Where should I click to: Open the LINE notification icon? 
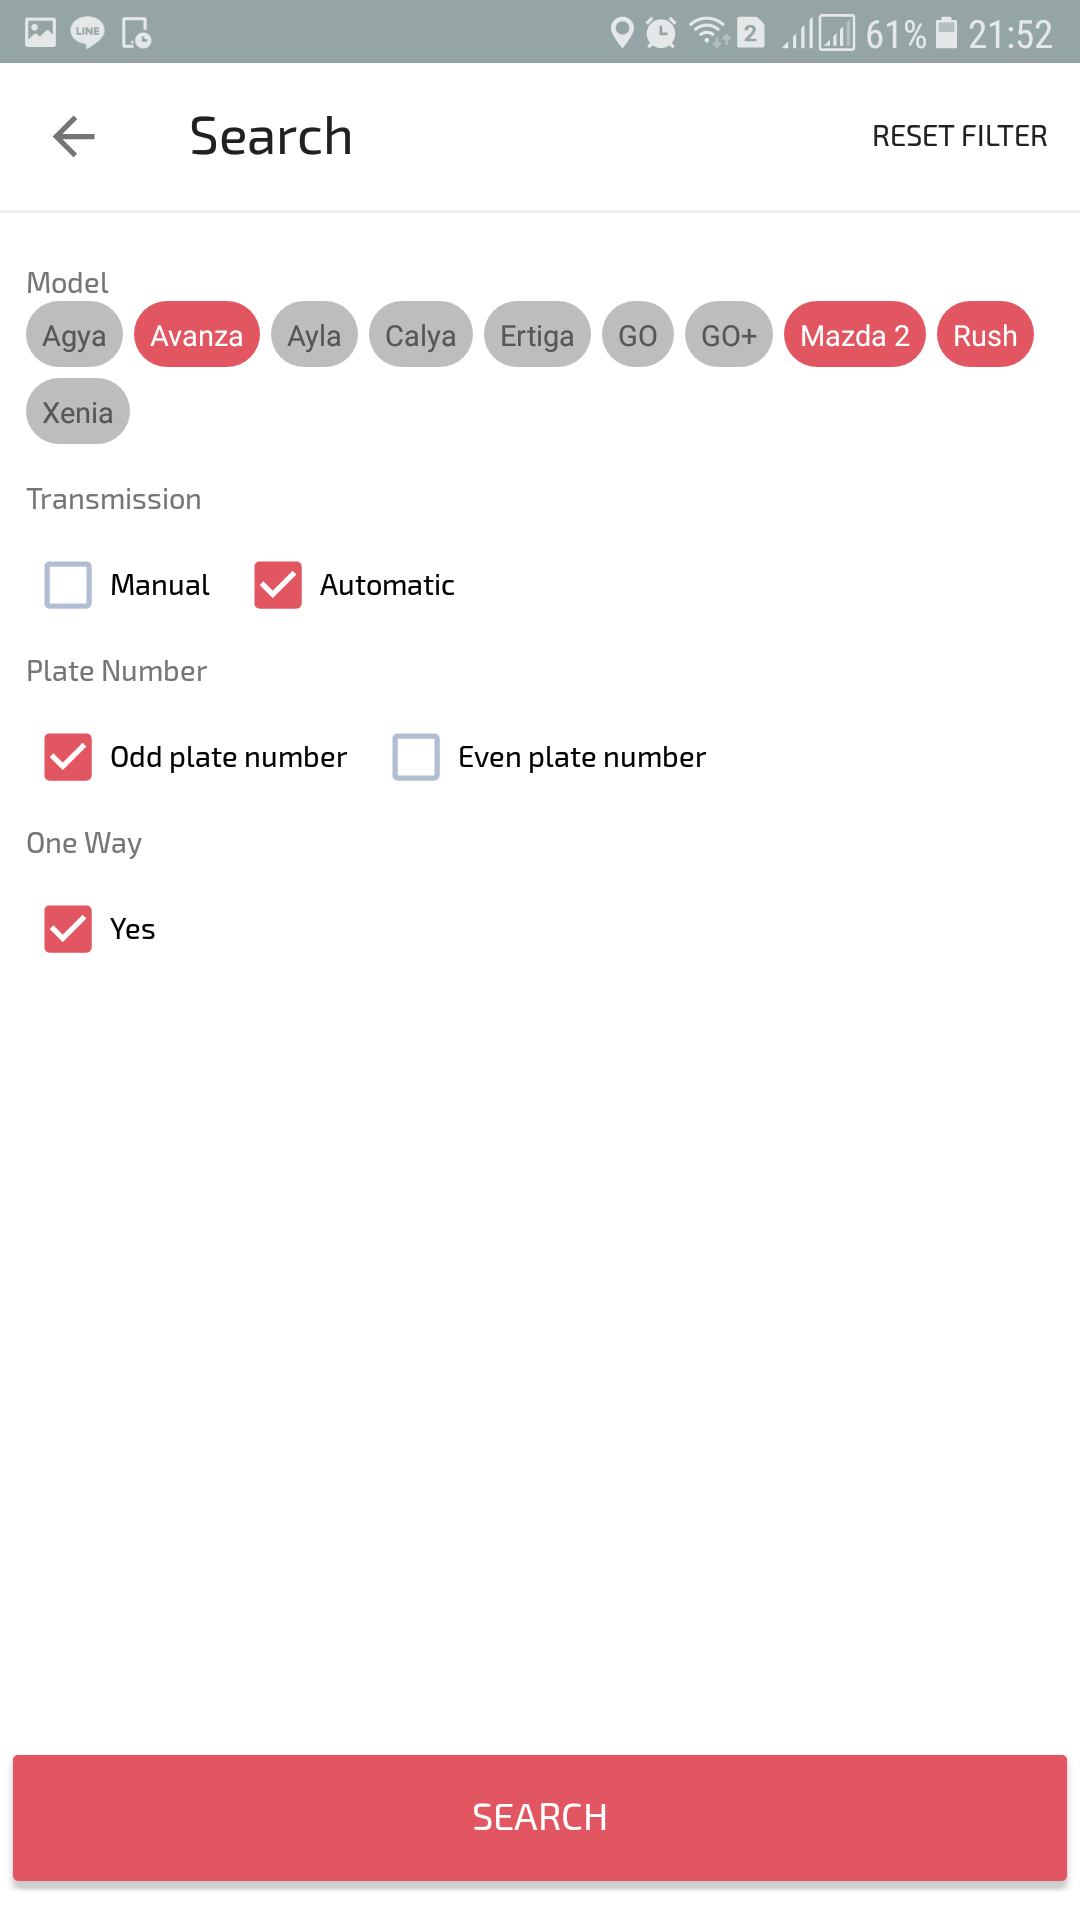click(88, 33)
